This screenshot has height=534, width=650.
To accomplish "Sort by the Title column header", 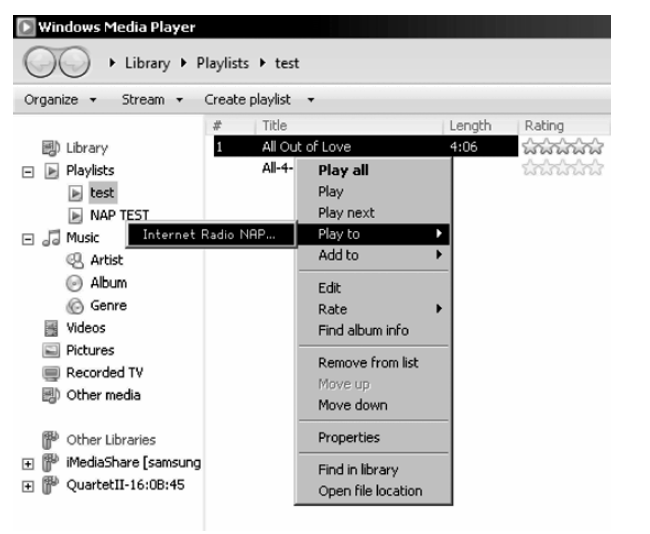I will click(x=349, y=126).
